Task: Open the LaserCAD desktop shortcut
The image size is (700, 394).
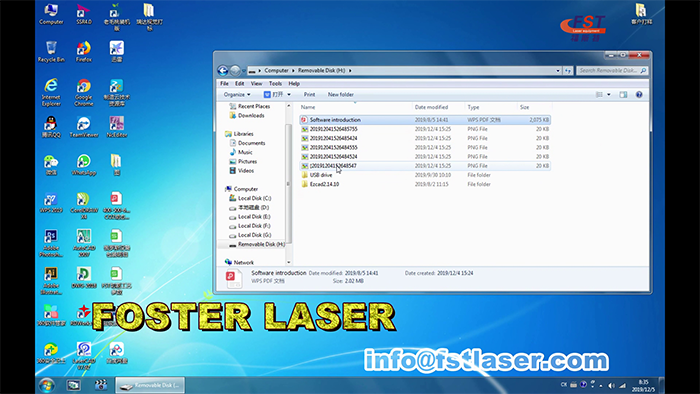Action: [x=83, y=356]
